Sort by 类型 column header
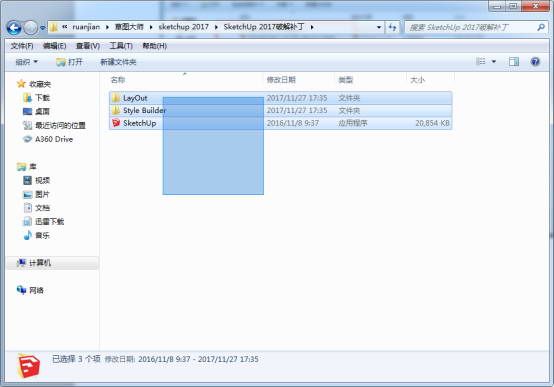Screen dimensions: 554x387 [x=346, y=80]
